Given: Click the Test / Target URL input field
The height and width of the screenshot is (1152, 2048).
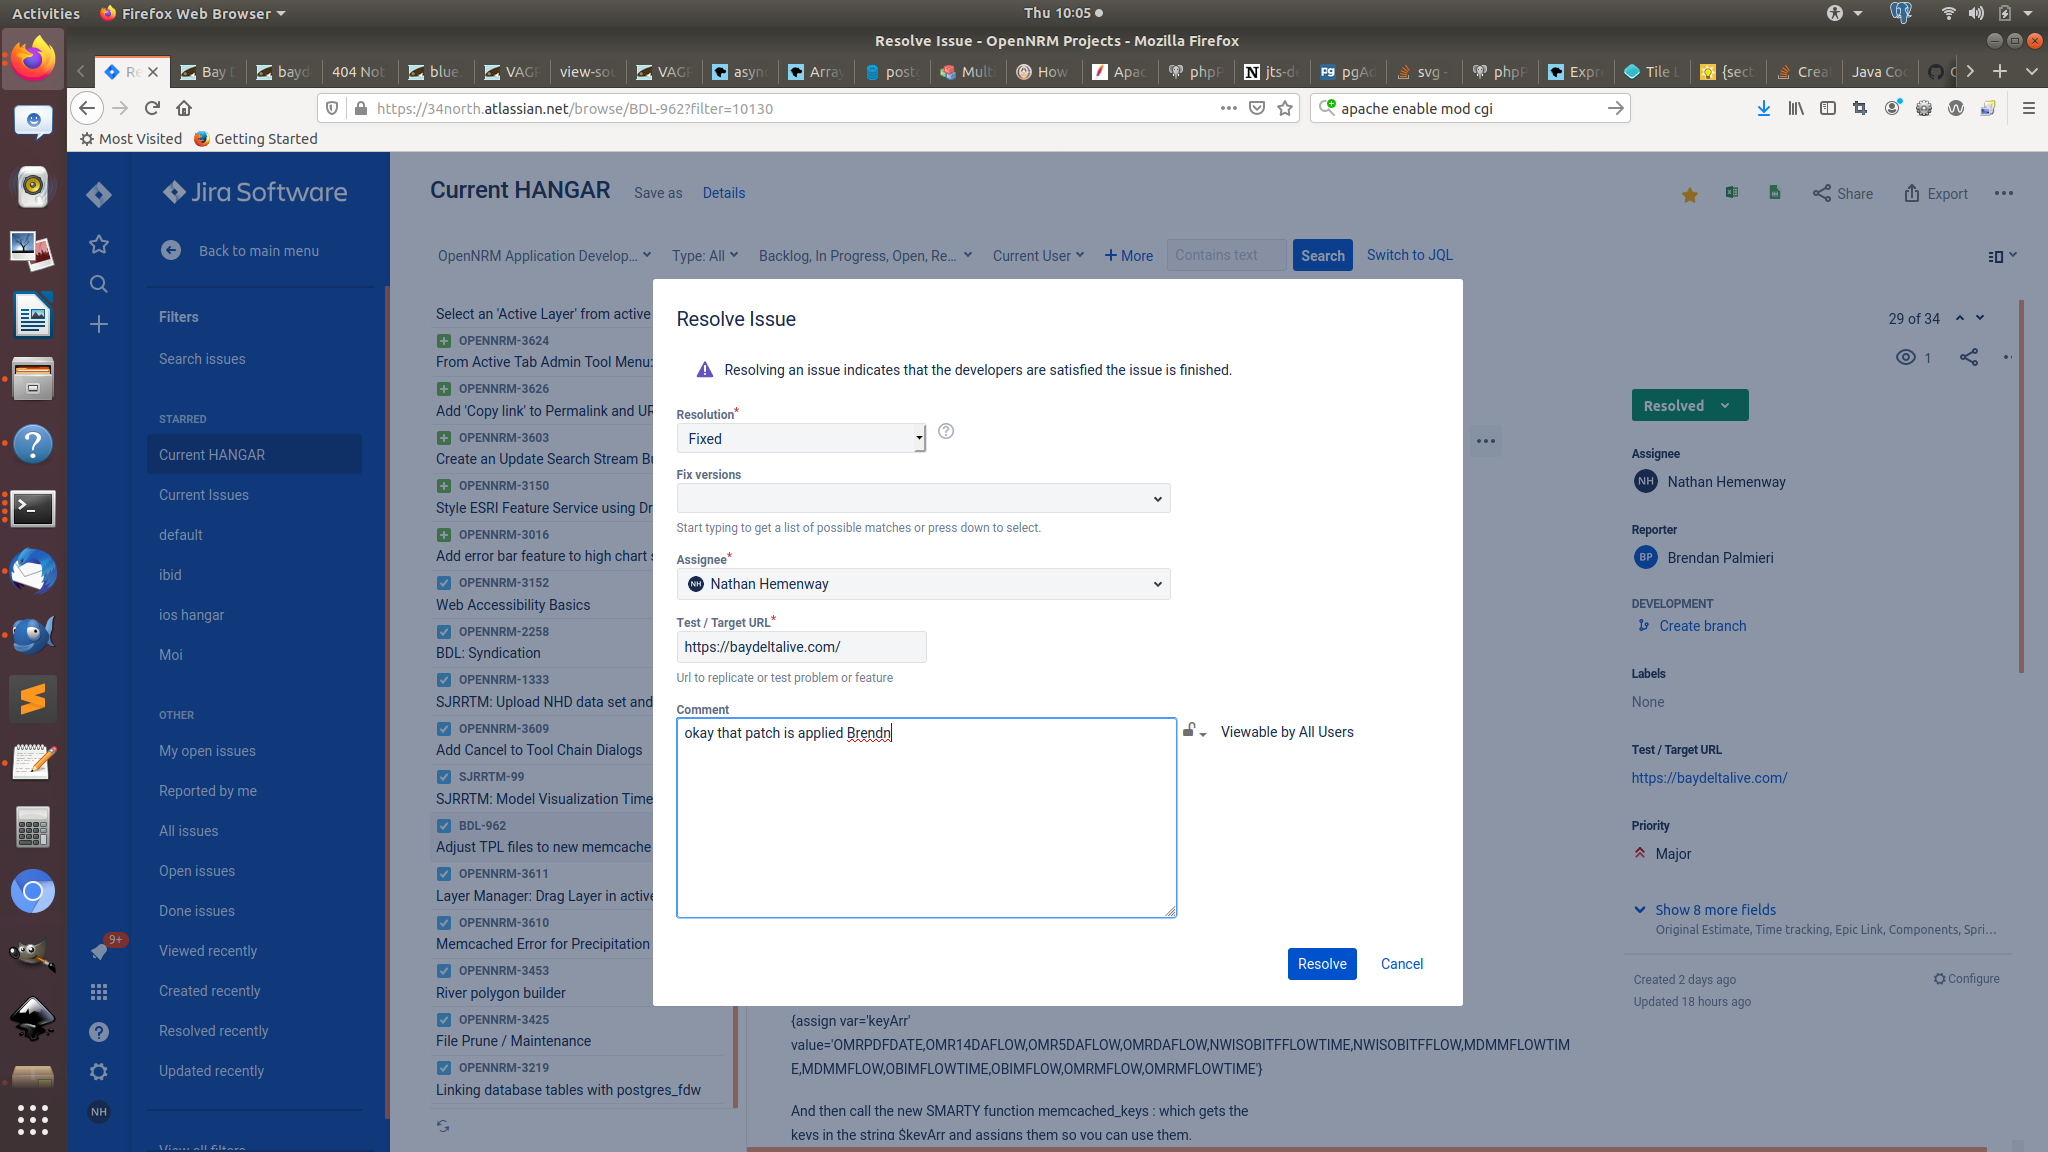Looking at the screenshot, I should coord(801,647).
